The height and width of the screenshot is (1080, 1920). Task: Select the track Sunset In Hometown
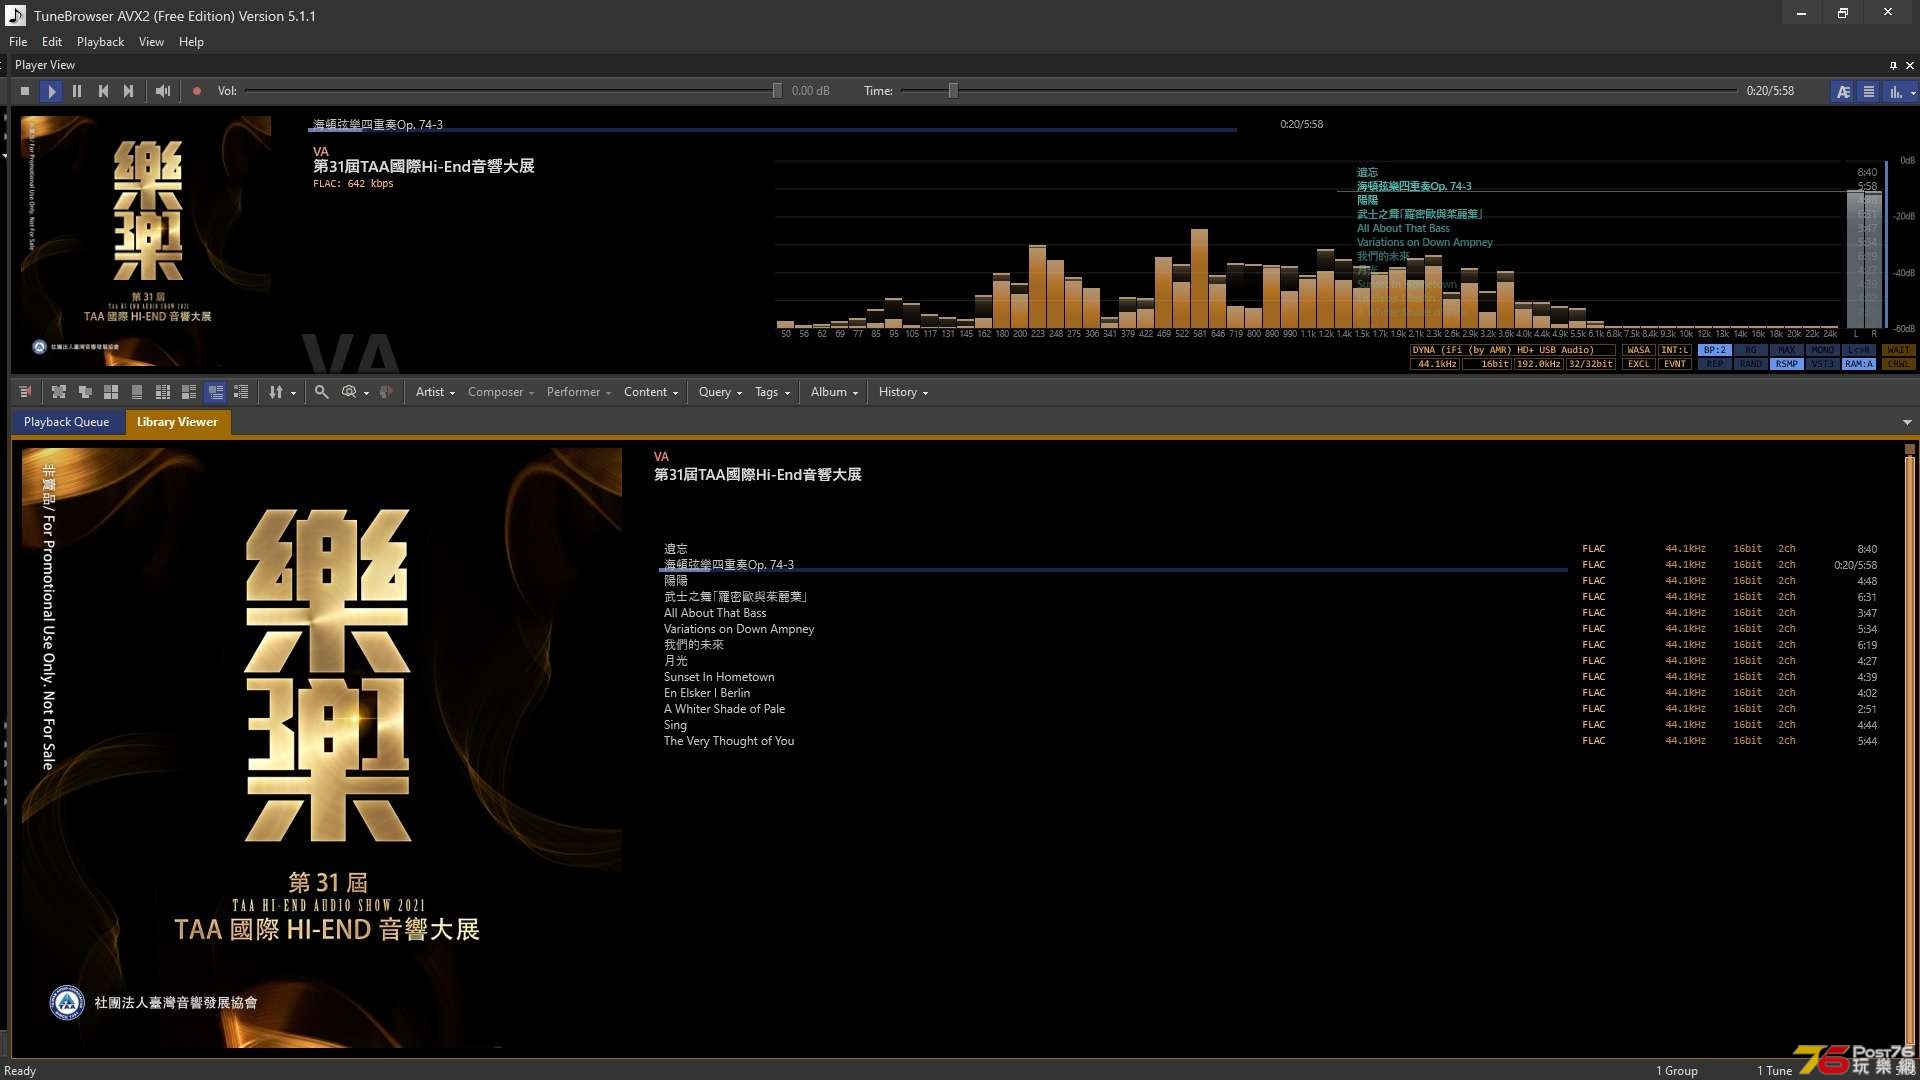tap(719, 677)
